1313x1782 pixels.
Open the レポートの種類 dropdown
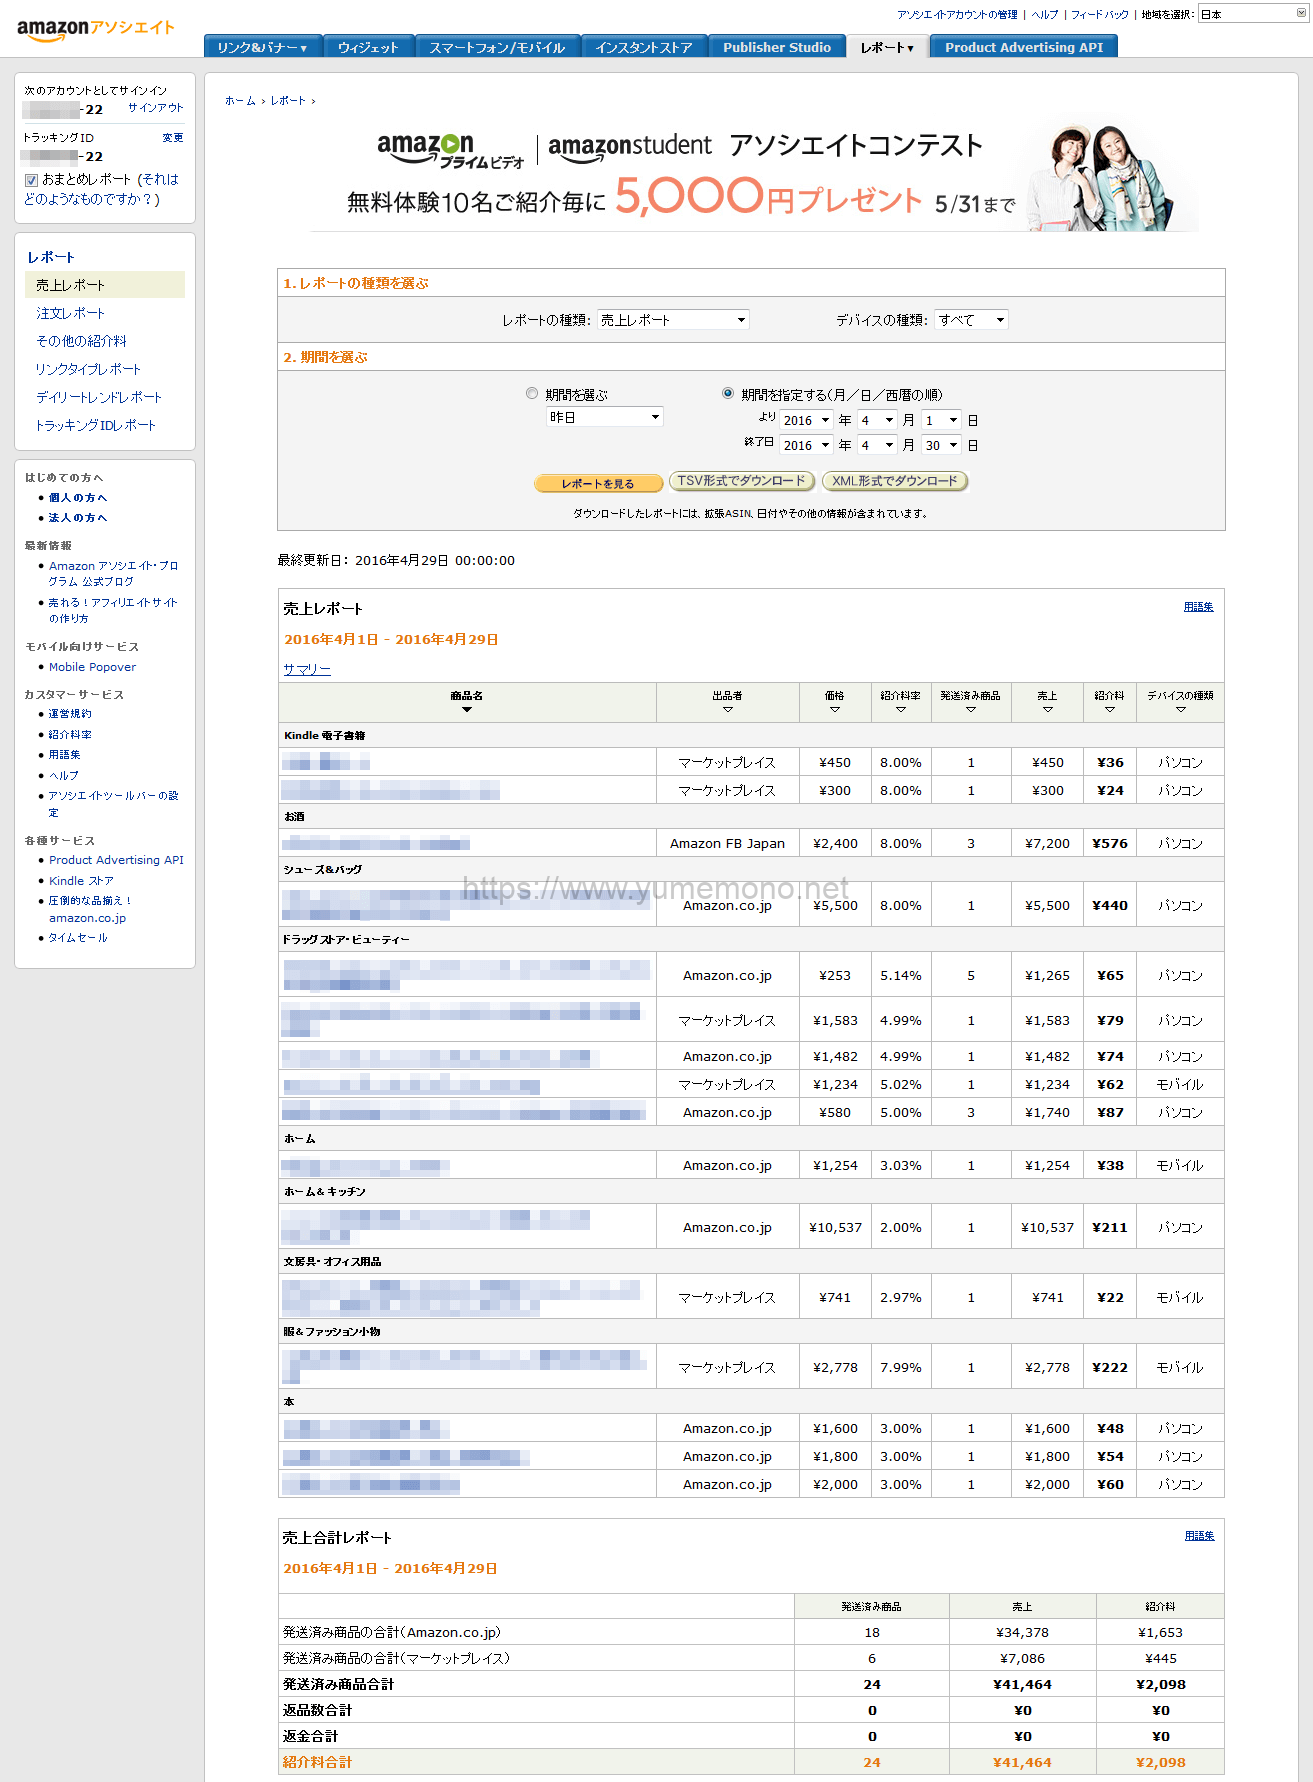pyautogui.click(x=673, y=320)
